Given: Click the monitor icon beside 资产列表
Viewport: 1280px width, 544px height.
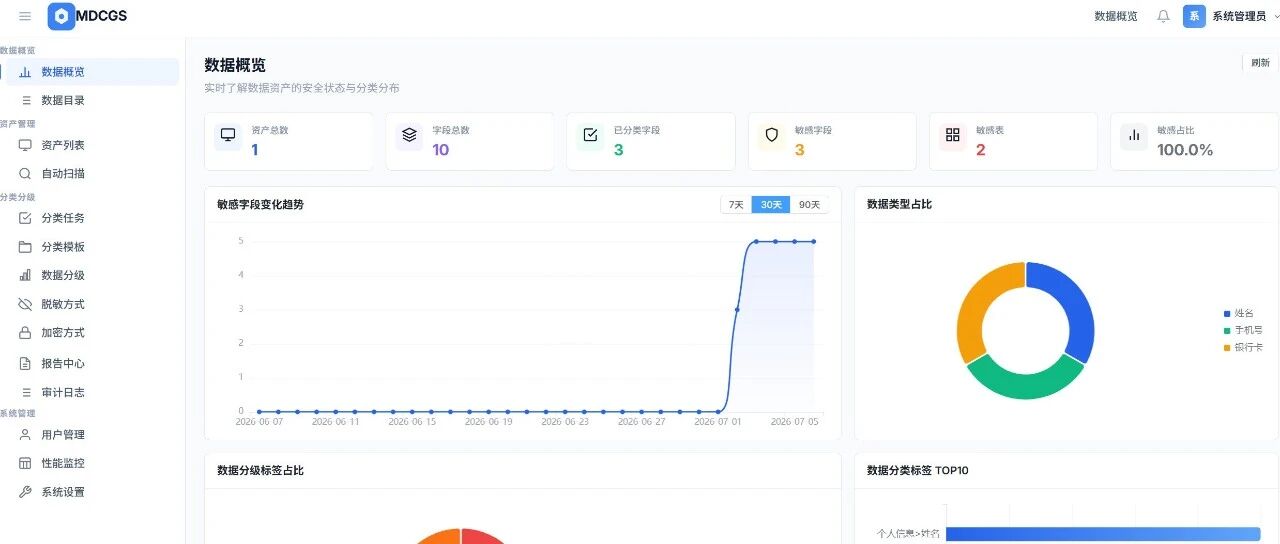Looking at the screenshot, I should tap(25, 145).
